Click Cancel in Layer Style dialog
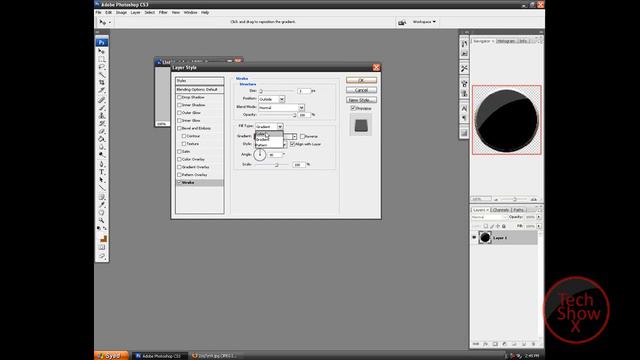640x360 pixels. [361, 90]
